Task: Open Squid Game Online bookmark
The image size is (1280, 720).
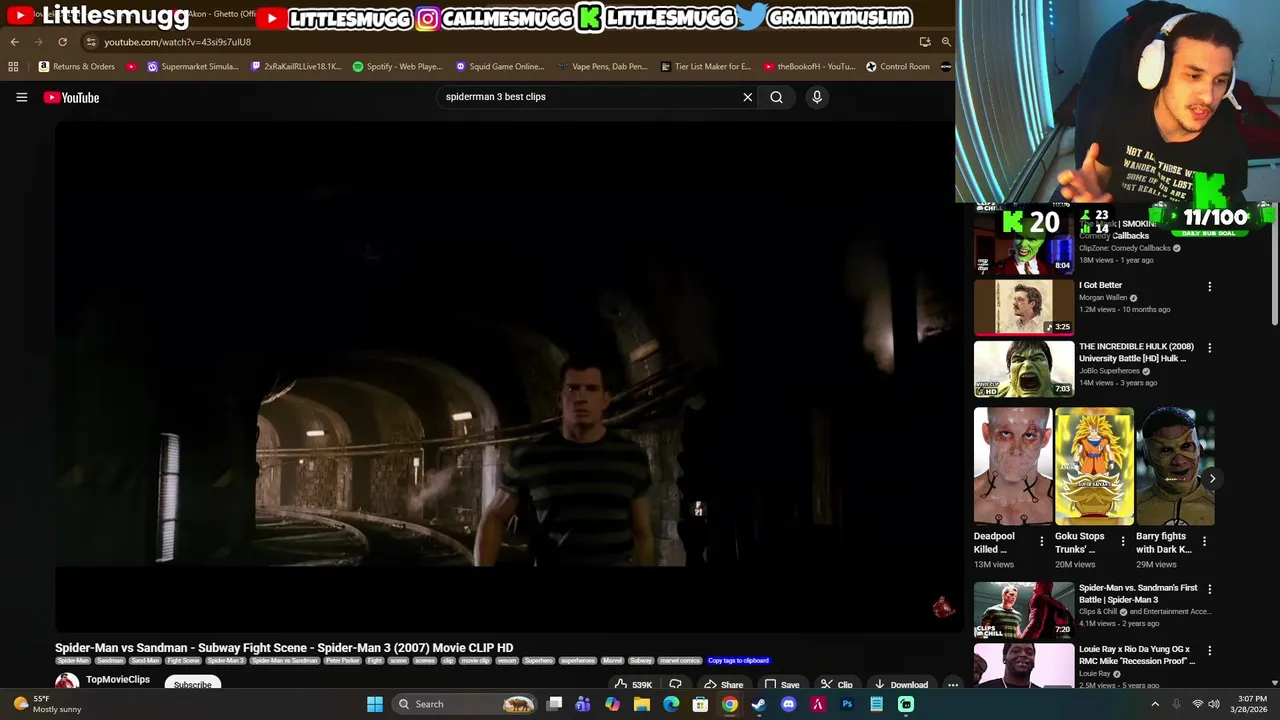Action: pyautogui.click(x=500, y=67)
